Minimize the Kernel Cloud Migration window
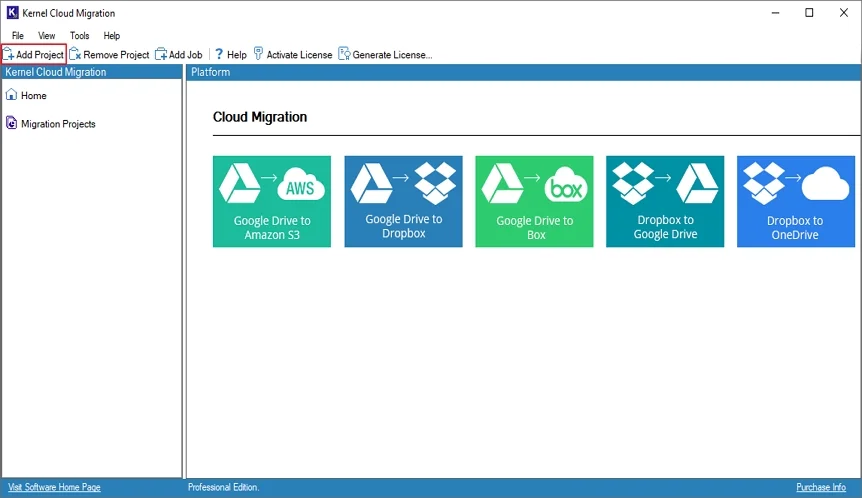862x498 pixels. point(775,13)
